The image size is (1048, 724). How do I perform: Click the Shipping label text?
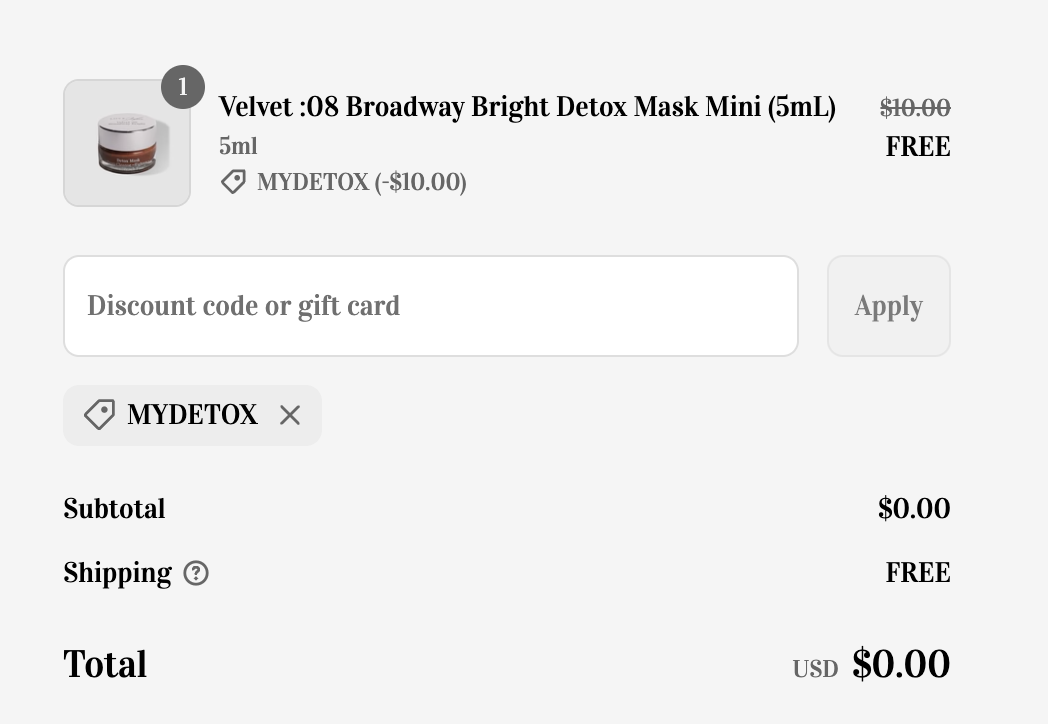tap(117, 573)
